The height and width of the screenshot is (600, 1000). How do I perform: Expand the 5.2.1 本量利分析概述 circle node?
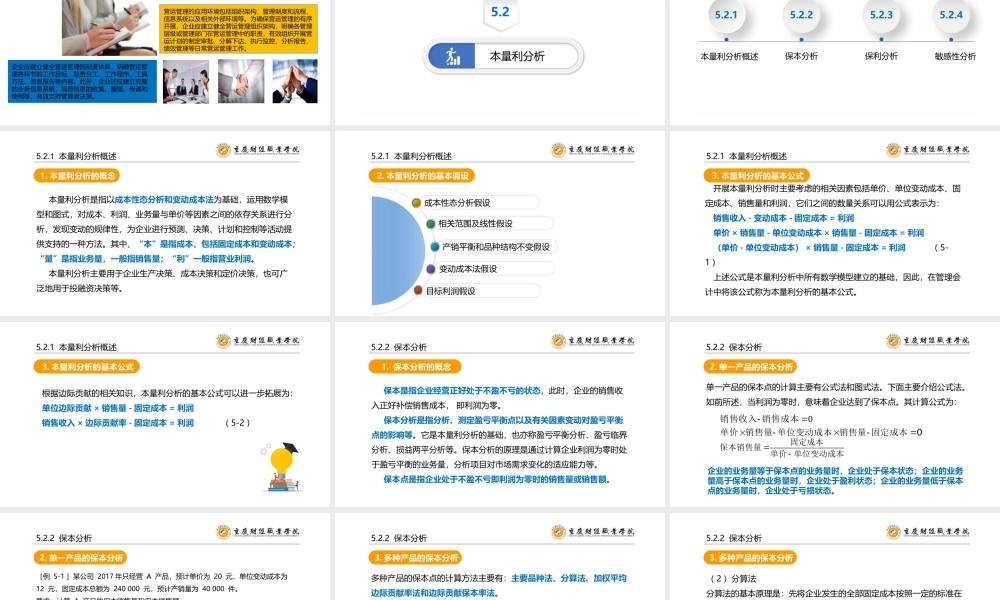726,15
